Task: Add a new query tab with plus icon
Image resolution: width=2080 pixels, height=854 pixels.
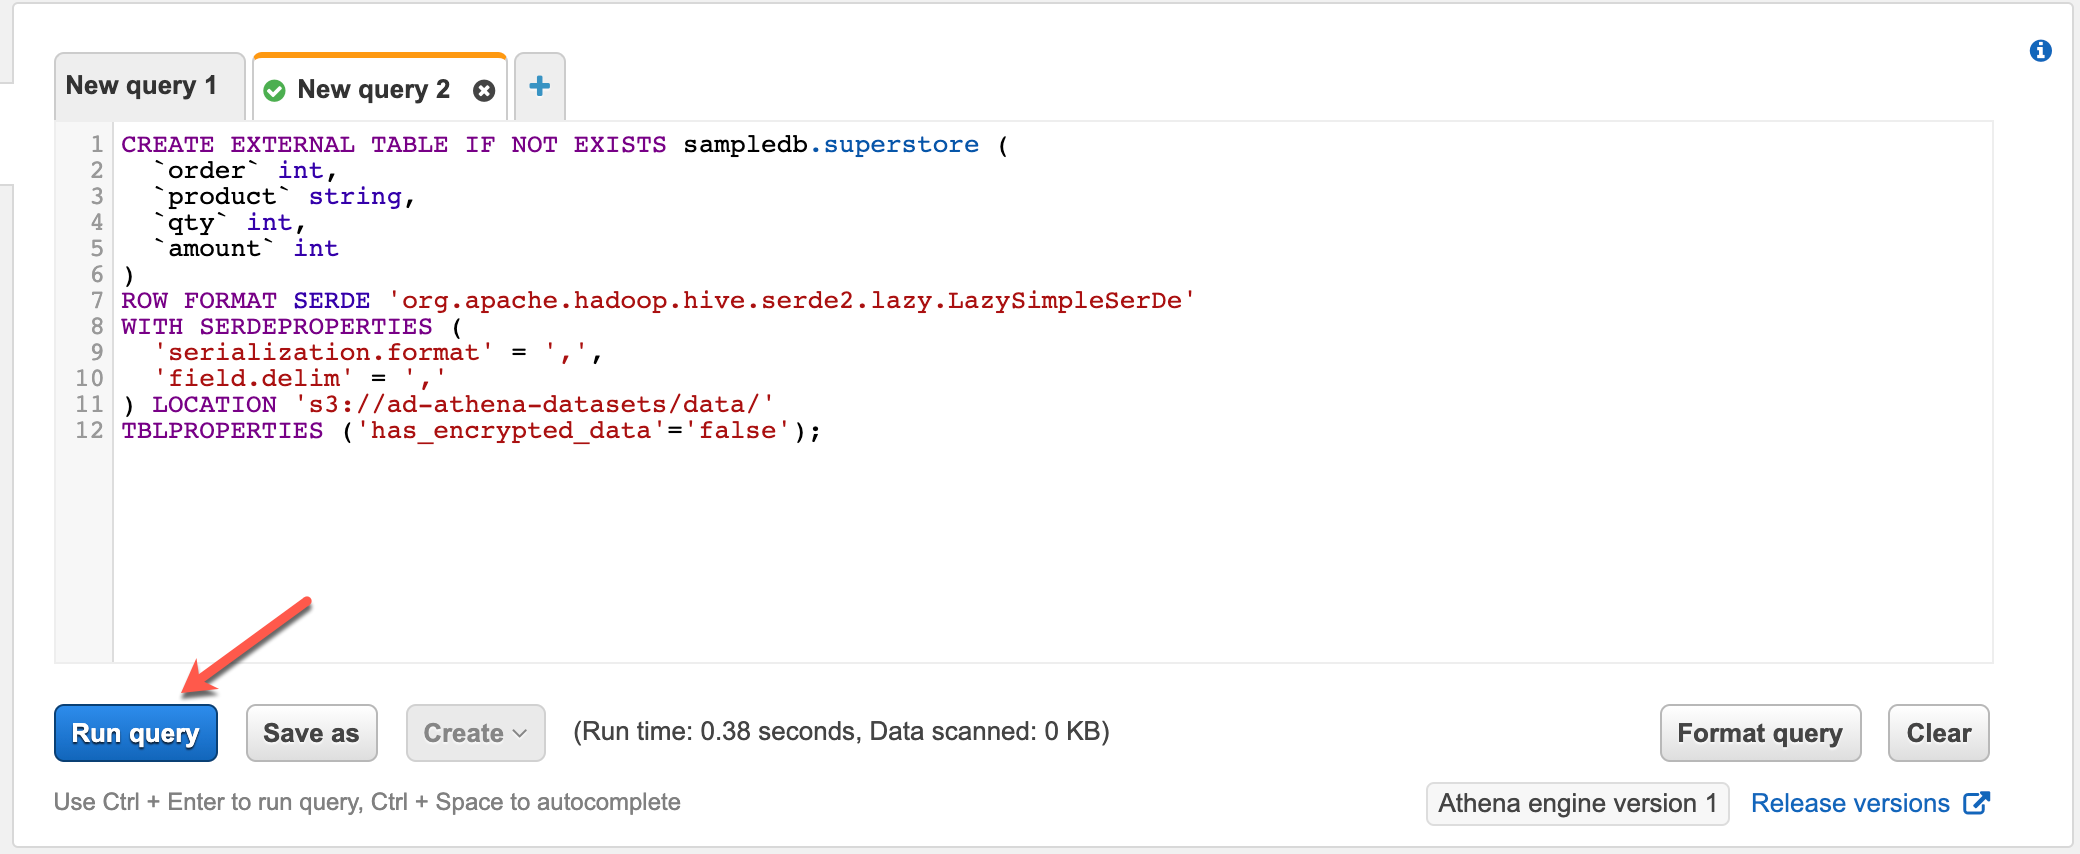Action: (x=540, y=87)
